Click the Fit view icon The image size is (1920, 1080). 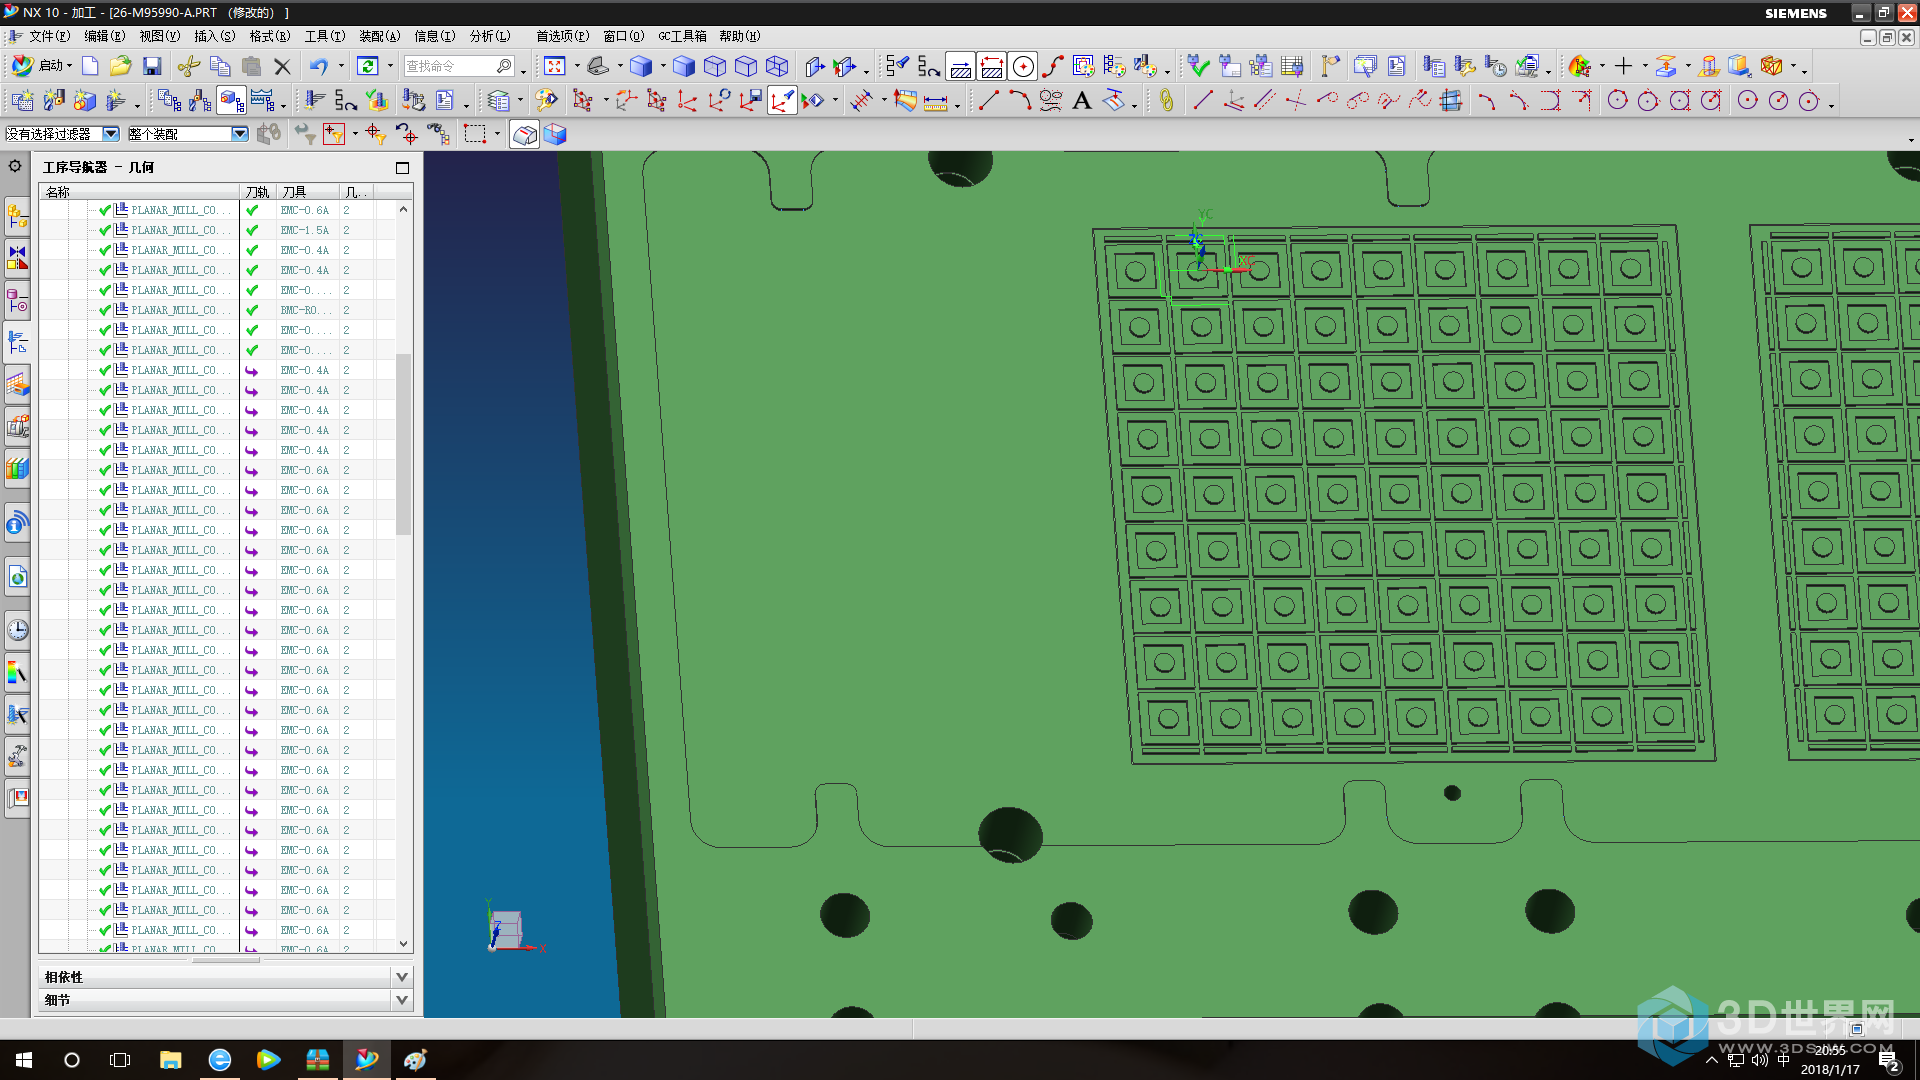click(x=555, y=66)
